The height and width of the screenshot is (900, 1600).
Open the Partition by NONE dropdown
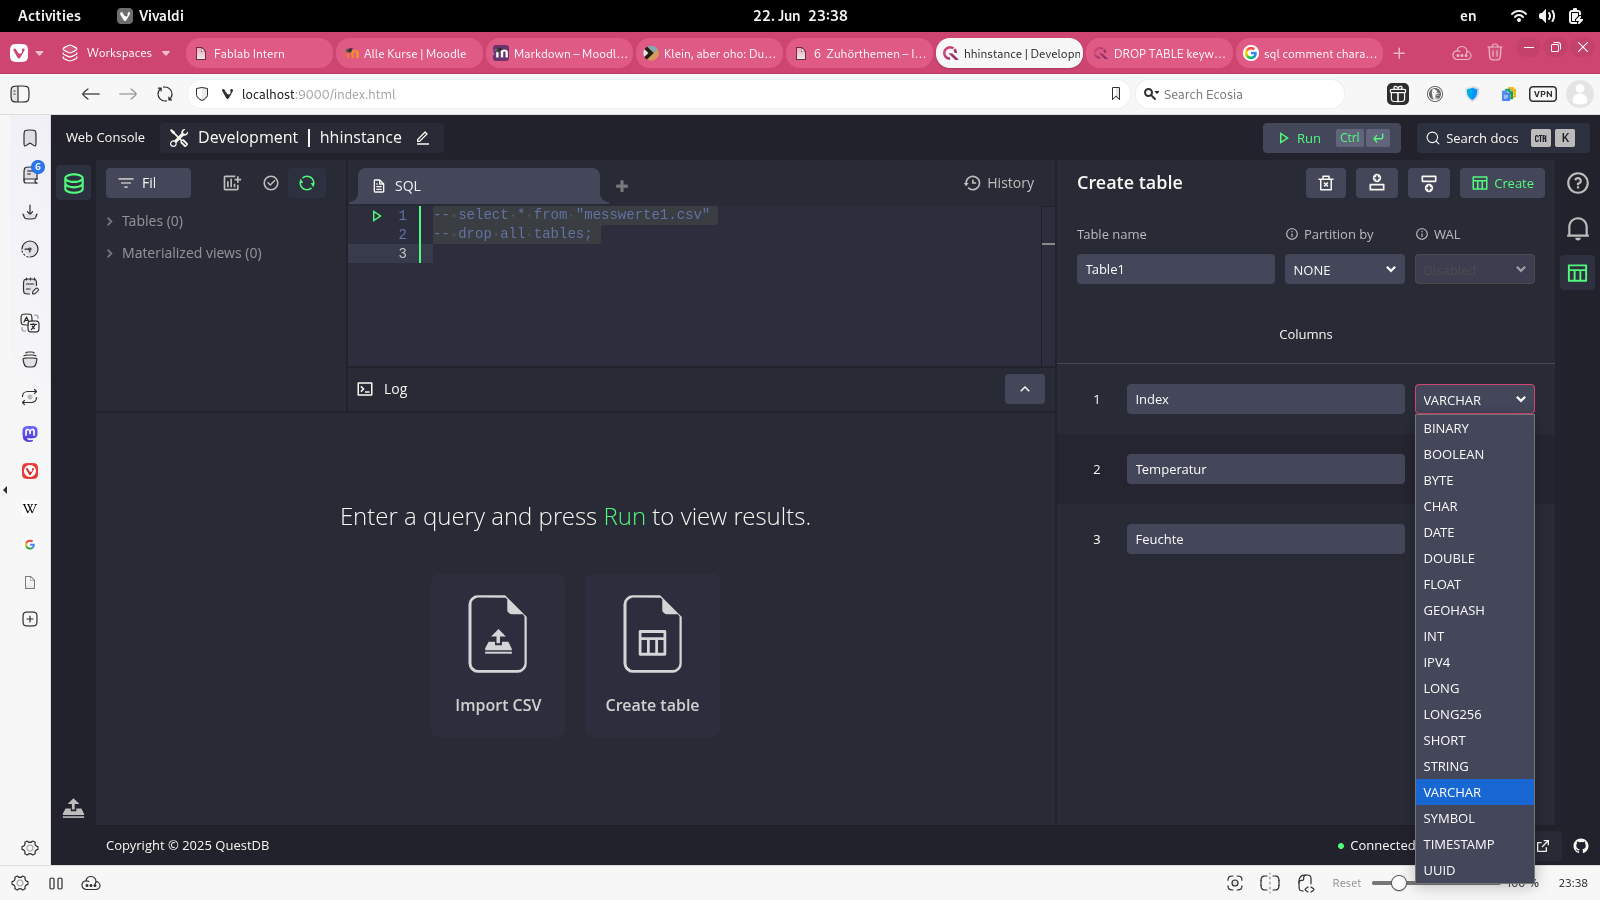point(1343,270)
